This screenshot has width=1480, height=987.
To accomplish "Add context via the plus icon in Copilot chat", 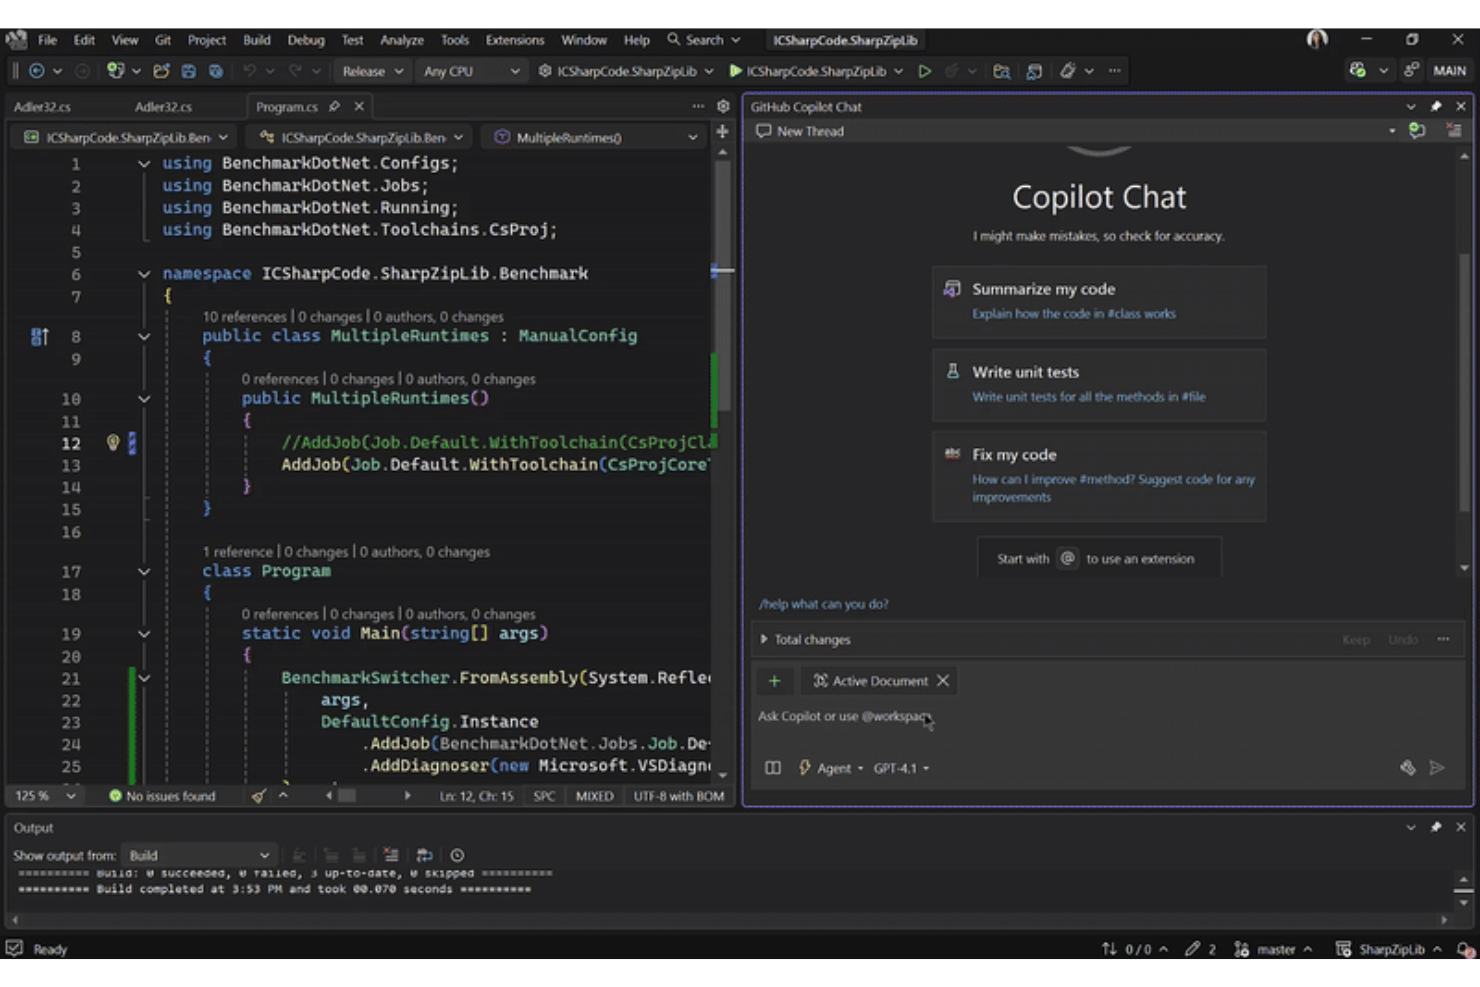I will pyautogui.click(x=775, y=680).
